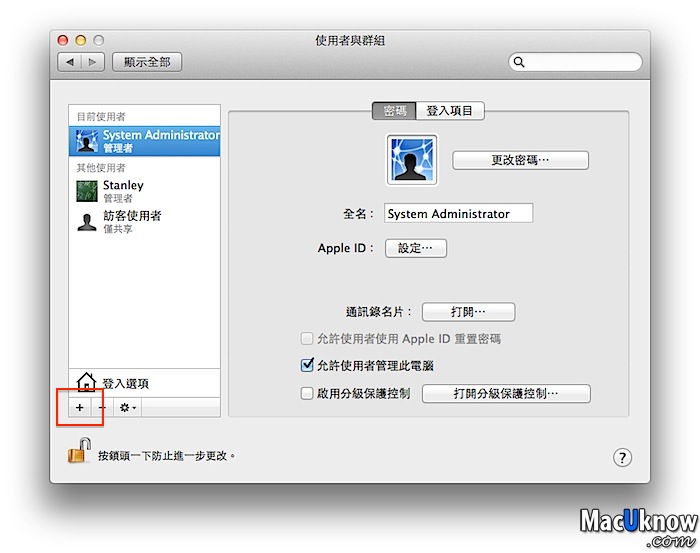Click the Apple ID 設定 button
Screen dimensions: 700x553
(x=415, y=248)
